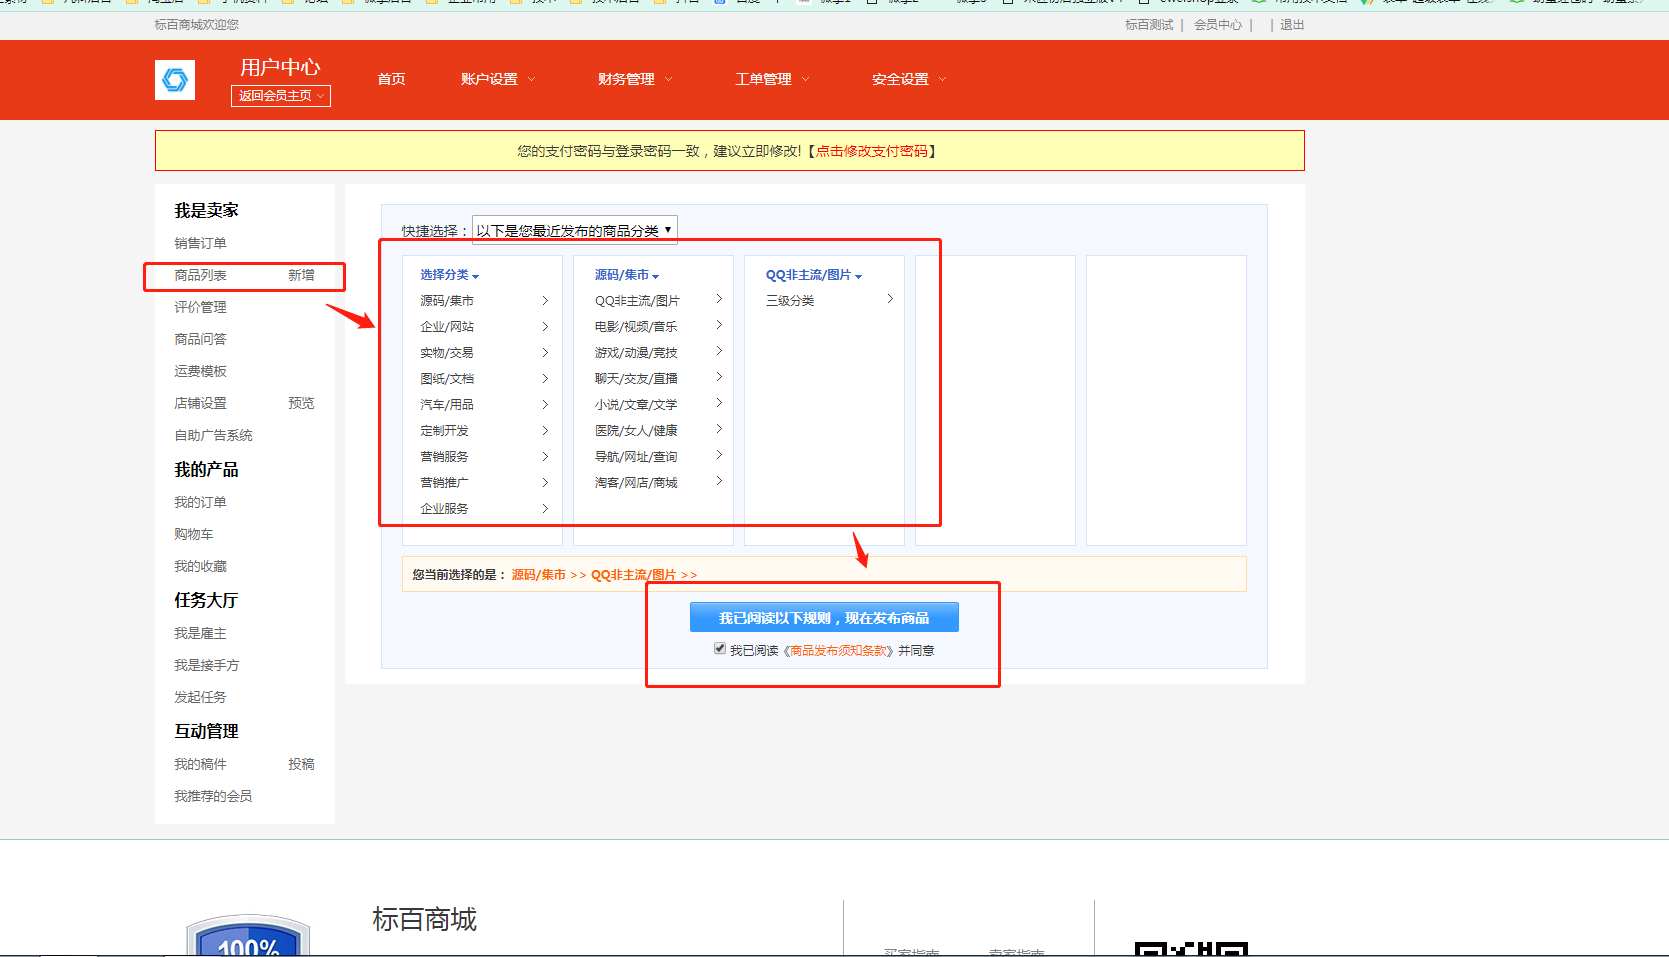Click the chevron next to 淘客/网店/商城
Image resolution: width=1669 pixels, height=957 pixels.
click(x=719, y=481)
